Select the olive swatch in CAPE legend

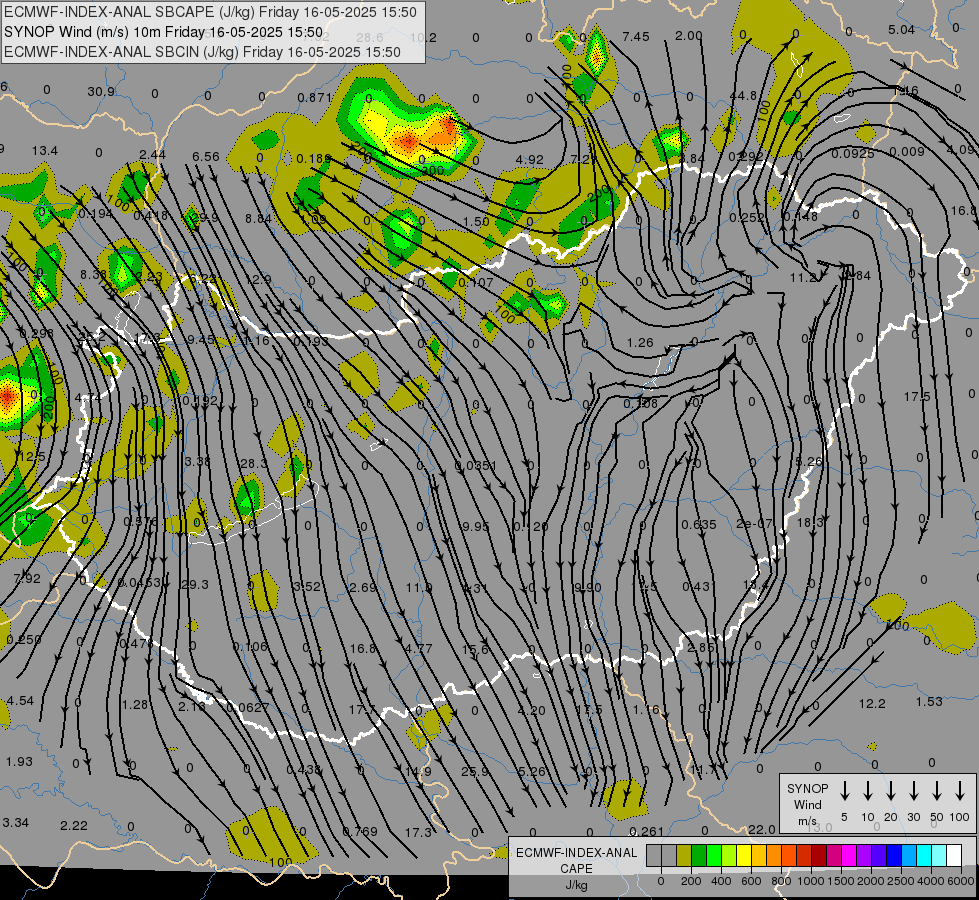click(x=684, y=855)
